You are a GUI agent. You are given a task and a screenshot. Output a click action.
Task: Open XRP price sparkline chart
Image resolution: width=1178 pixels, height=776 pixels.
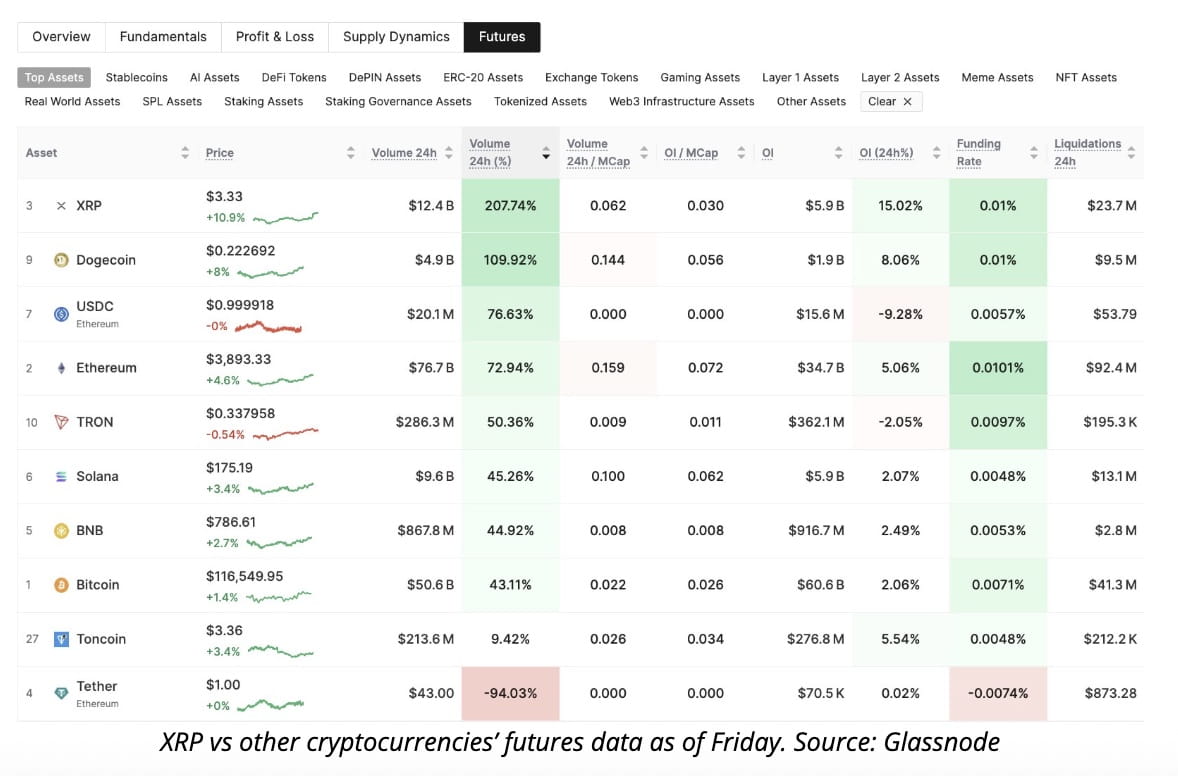click(x=285, y=218)
